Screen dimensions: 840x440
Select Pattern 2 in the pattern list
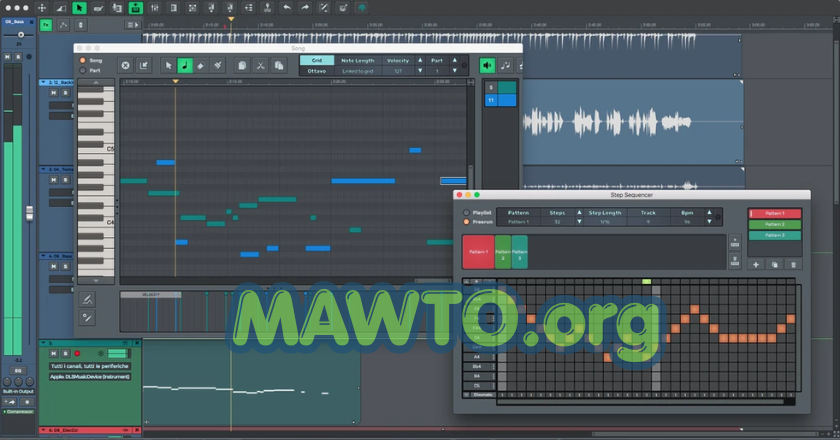click(x=775, y=225)
